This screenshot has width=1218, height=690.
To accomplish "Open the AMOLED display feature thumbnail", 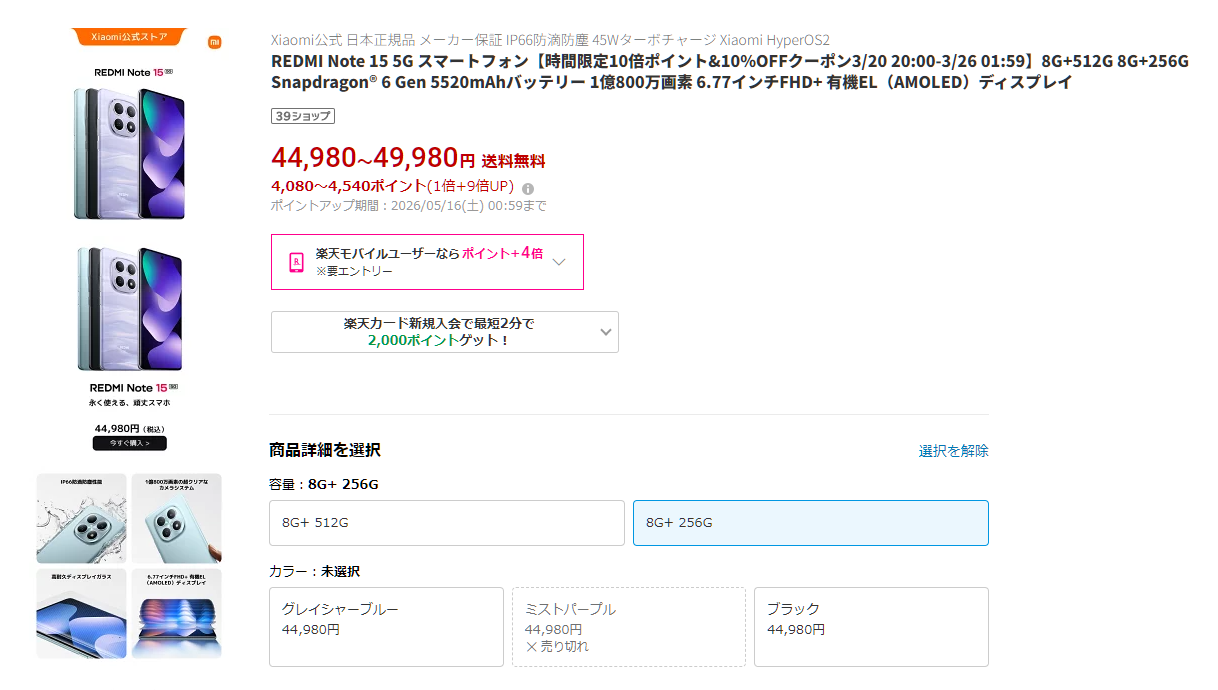I will (176, 613).
